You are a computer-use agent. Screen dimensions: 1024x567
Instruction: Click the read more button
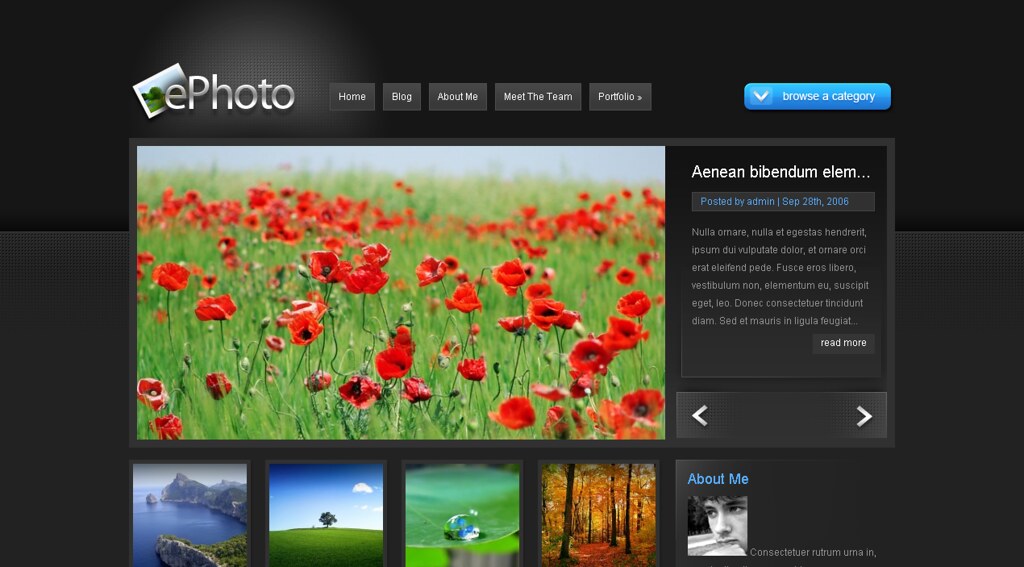(843, 343)
